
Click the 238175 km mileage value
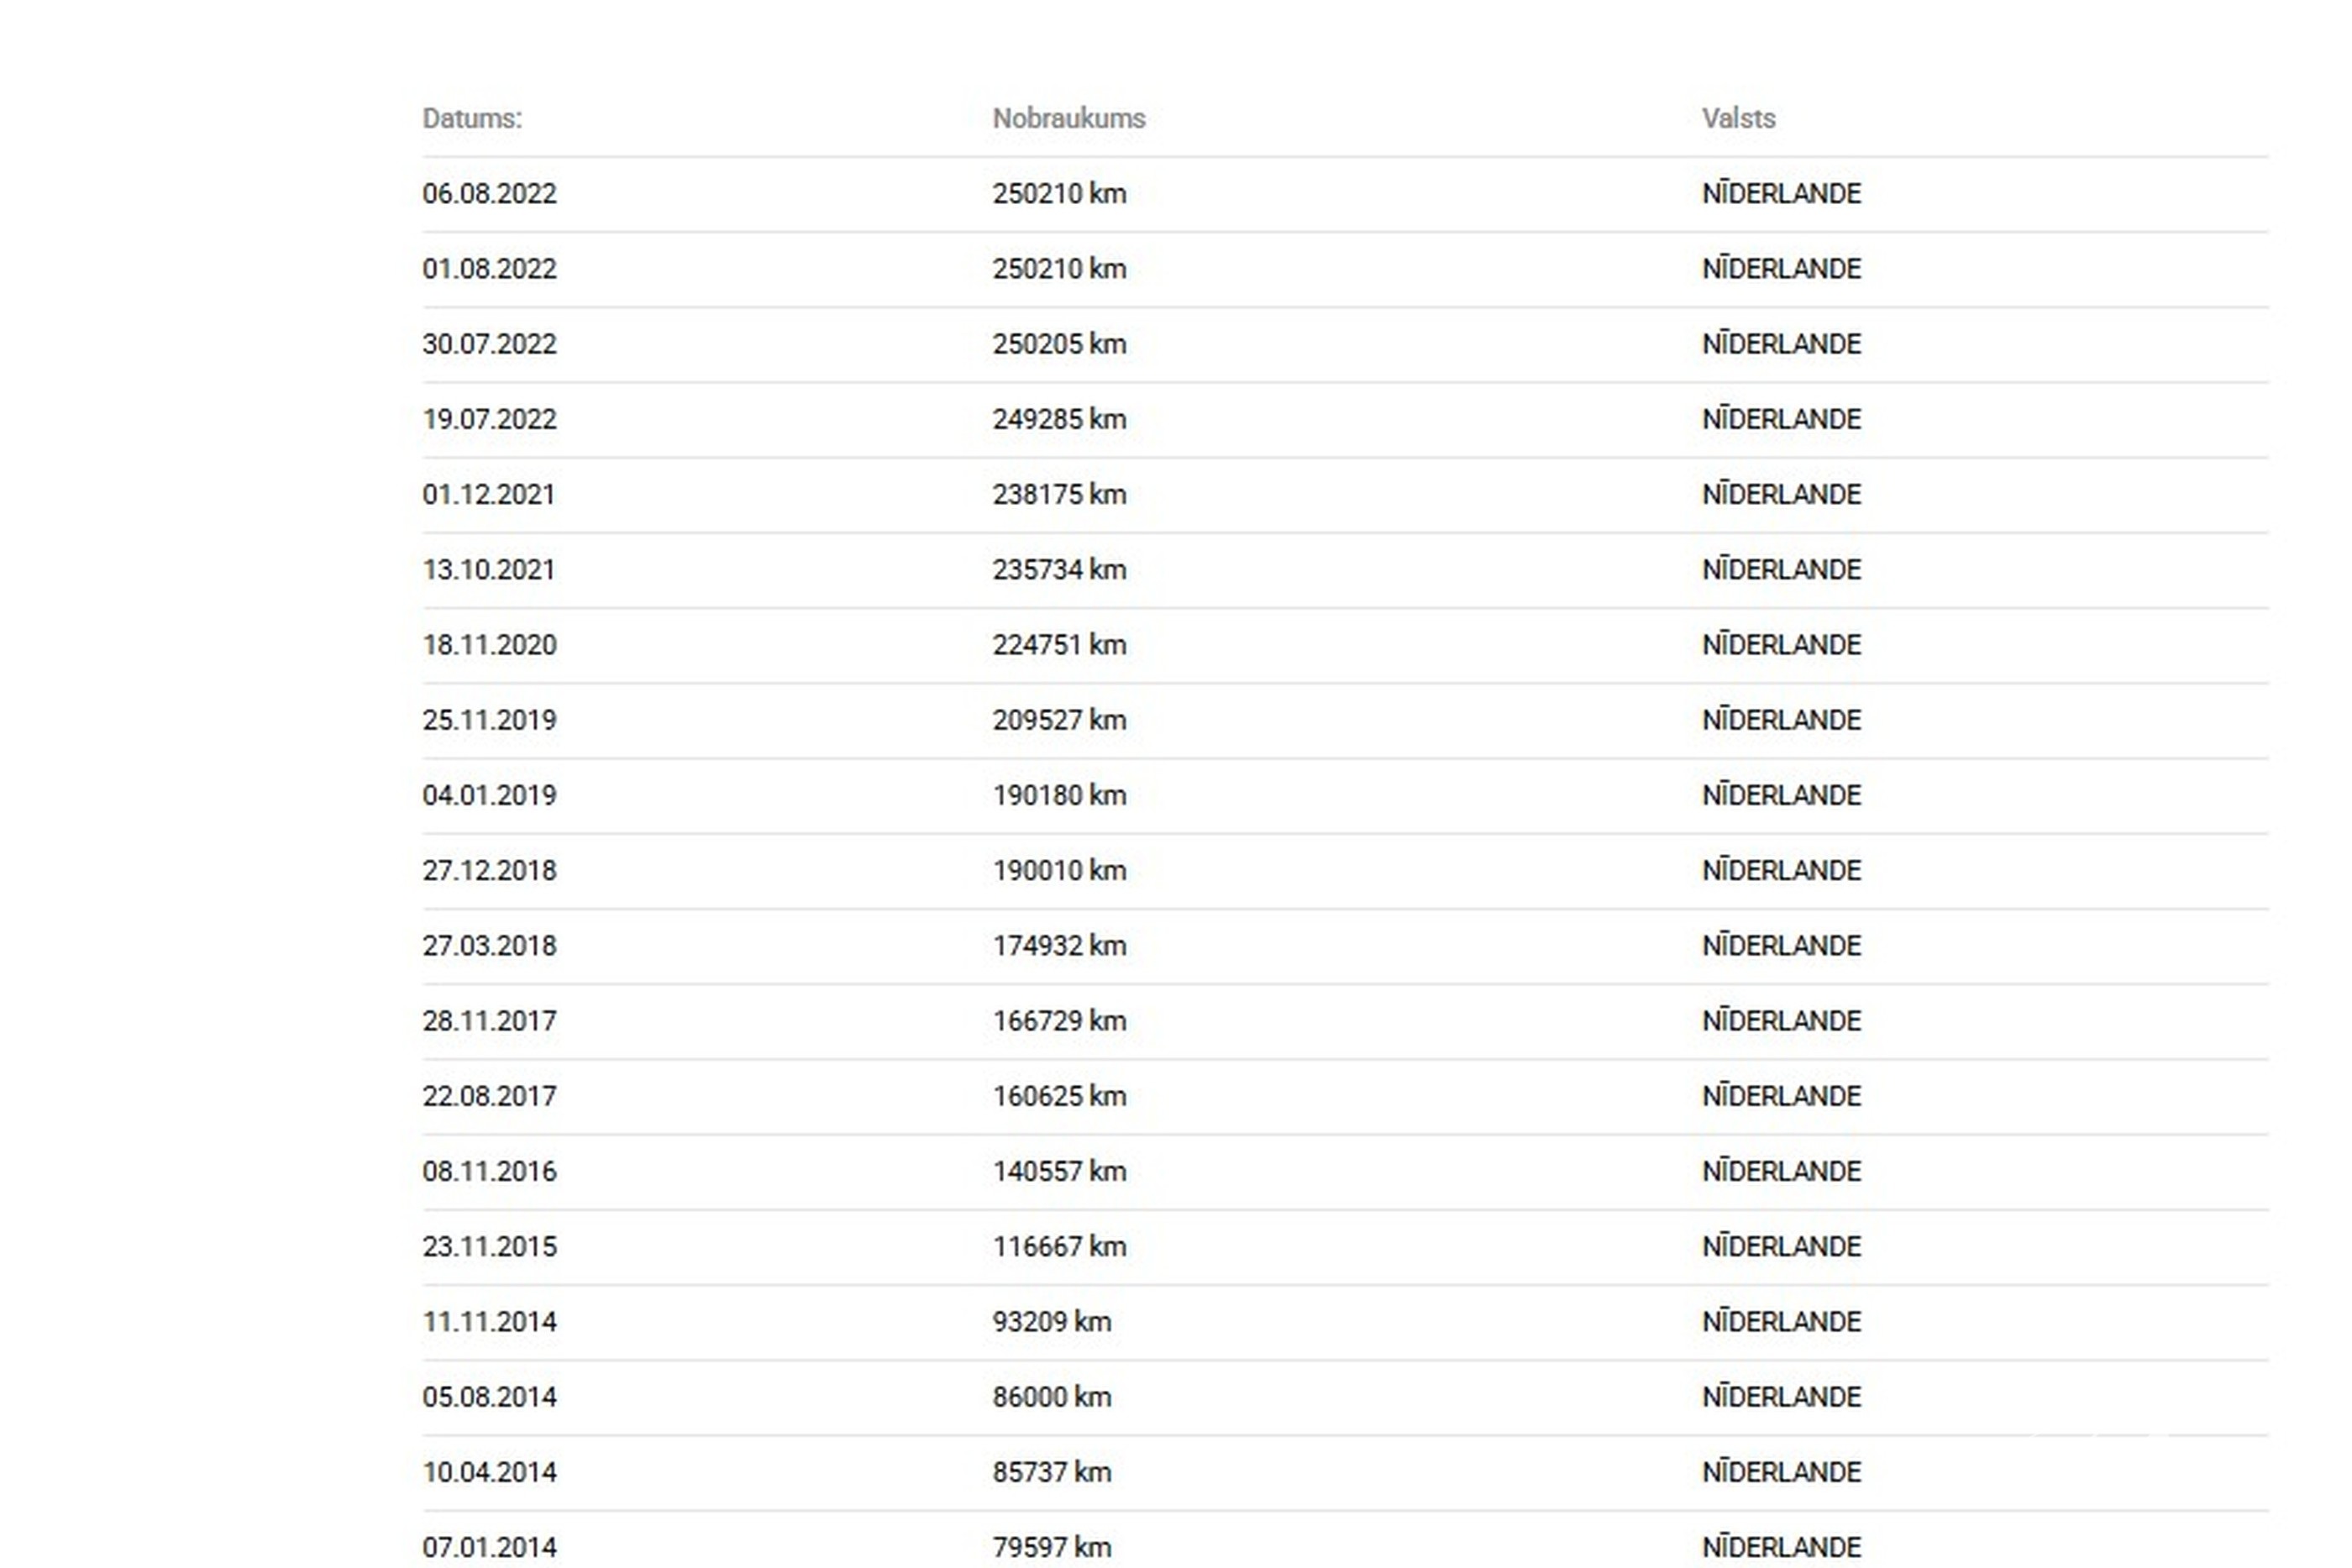click(1059, 494)
